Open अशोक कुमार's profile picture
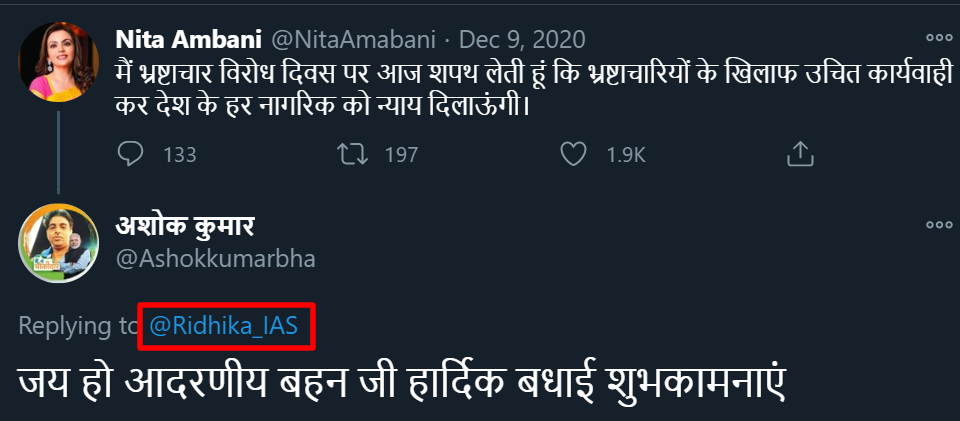 coord(59,243)
